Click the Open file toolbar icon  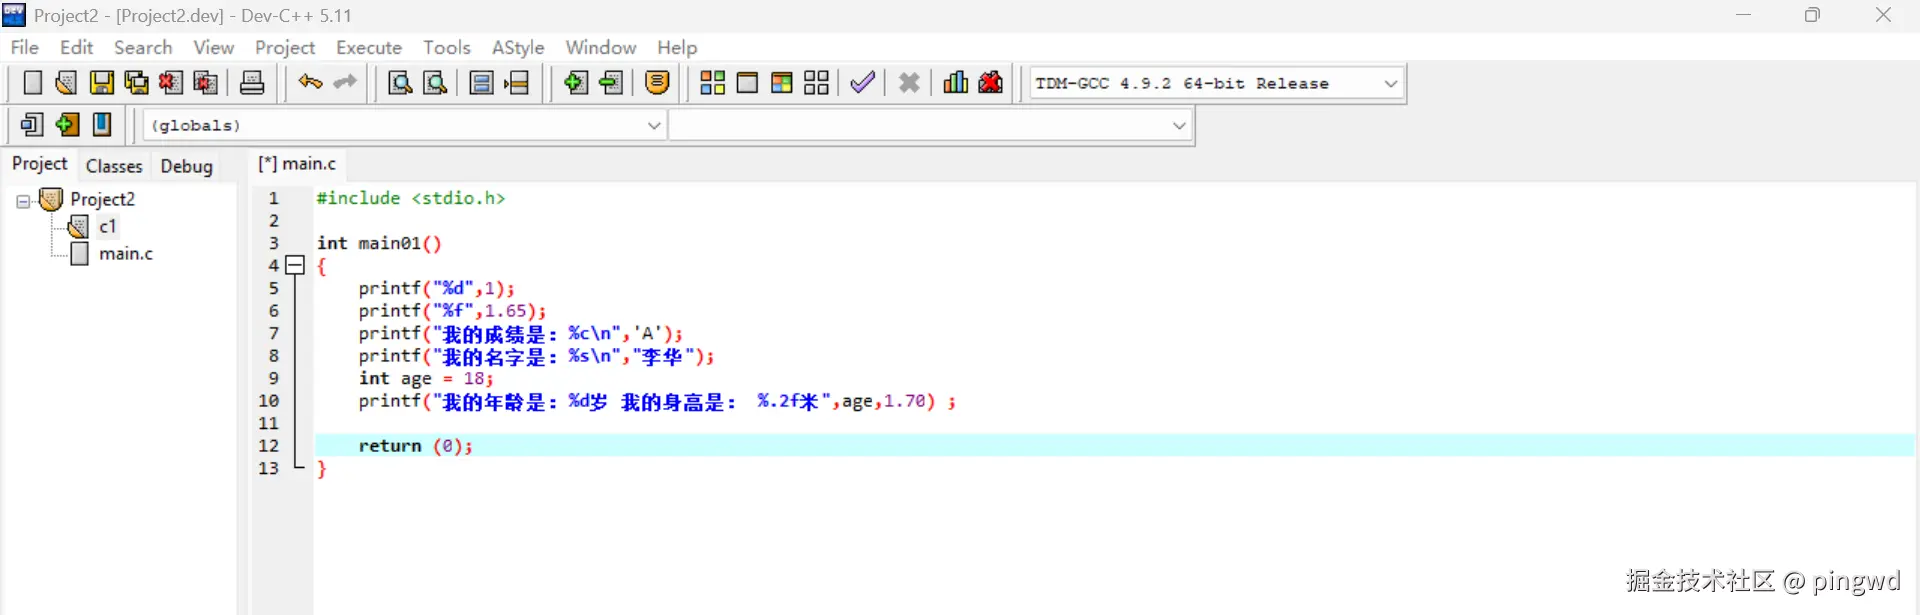click(66, 83)
